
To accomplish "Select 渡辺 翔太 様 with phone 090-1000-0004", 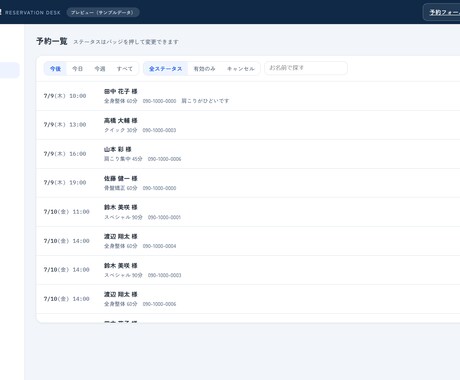I will click(120, 236).
